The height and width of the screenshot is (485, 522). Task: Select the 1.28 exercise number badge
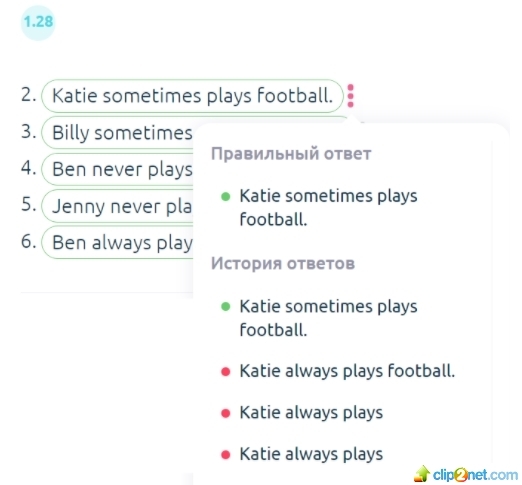coord(38,22)
